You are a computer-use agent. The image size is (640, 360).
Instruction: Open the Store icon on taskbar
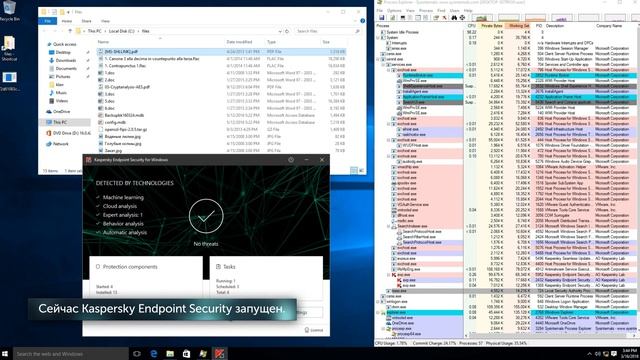187,353
